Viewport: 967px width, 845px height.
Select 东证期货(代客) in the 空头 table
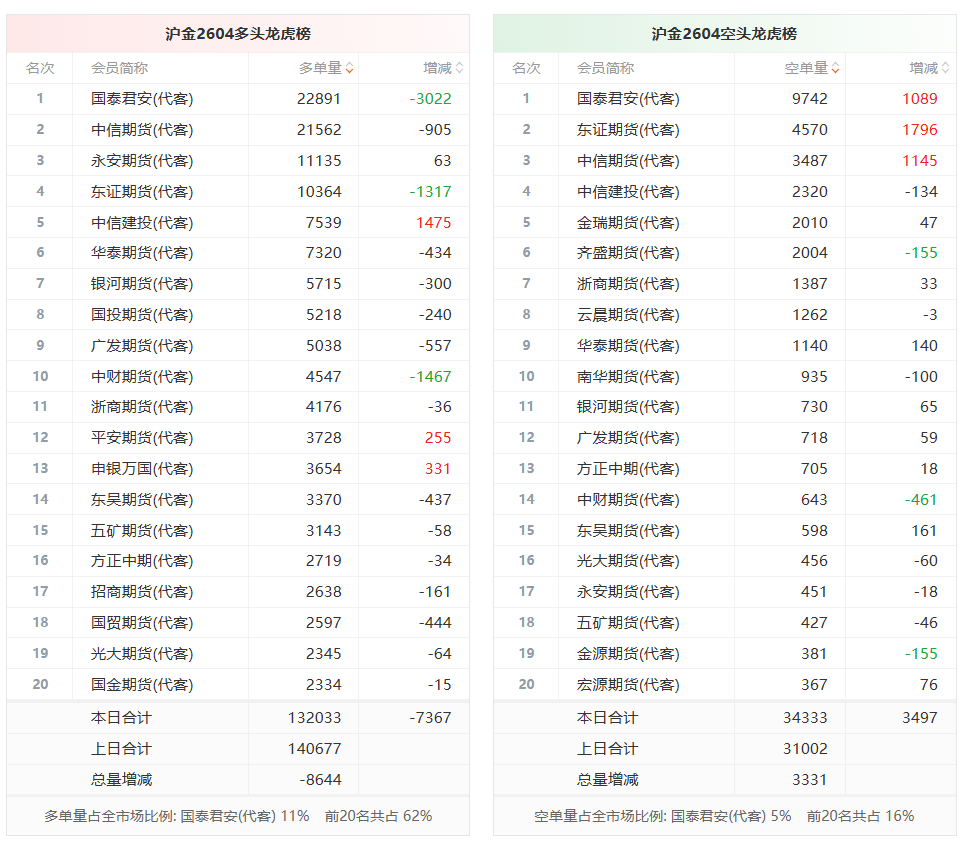628,130
